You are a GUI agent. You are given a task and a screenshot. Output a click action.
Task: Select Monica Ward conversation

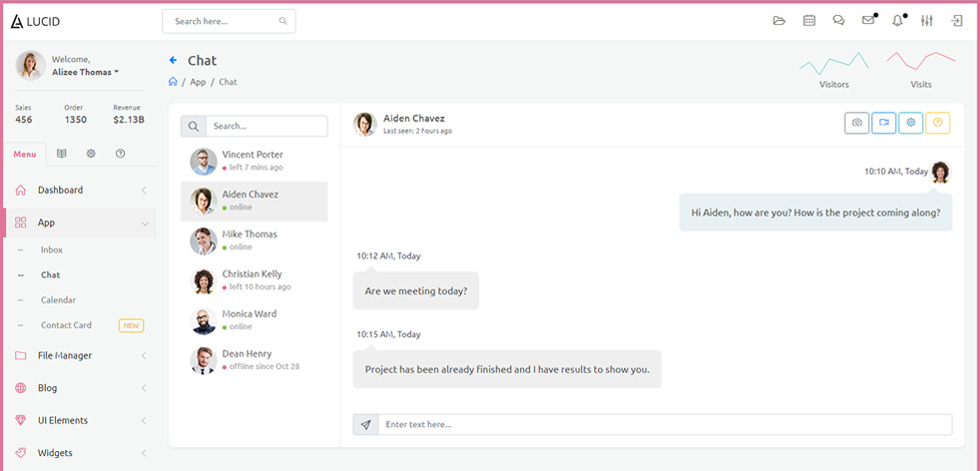254,320
